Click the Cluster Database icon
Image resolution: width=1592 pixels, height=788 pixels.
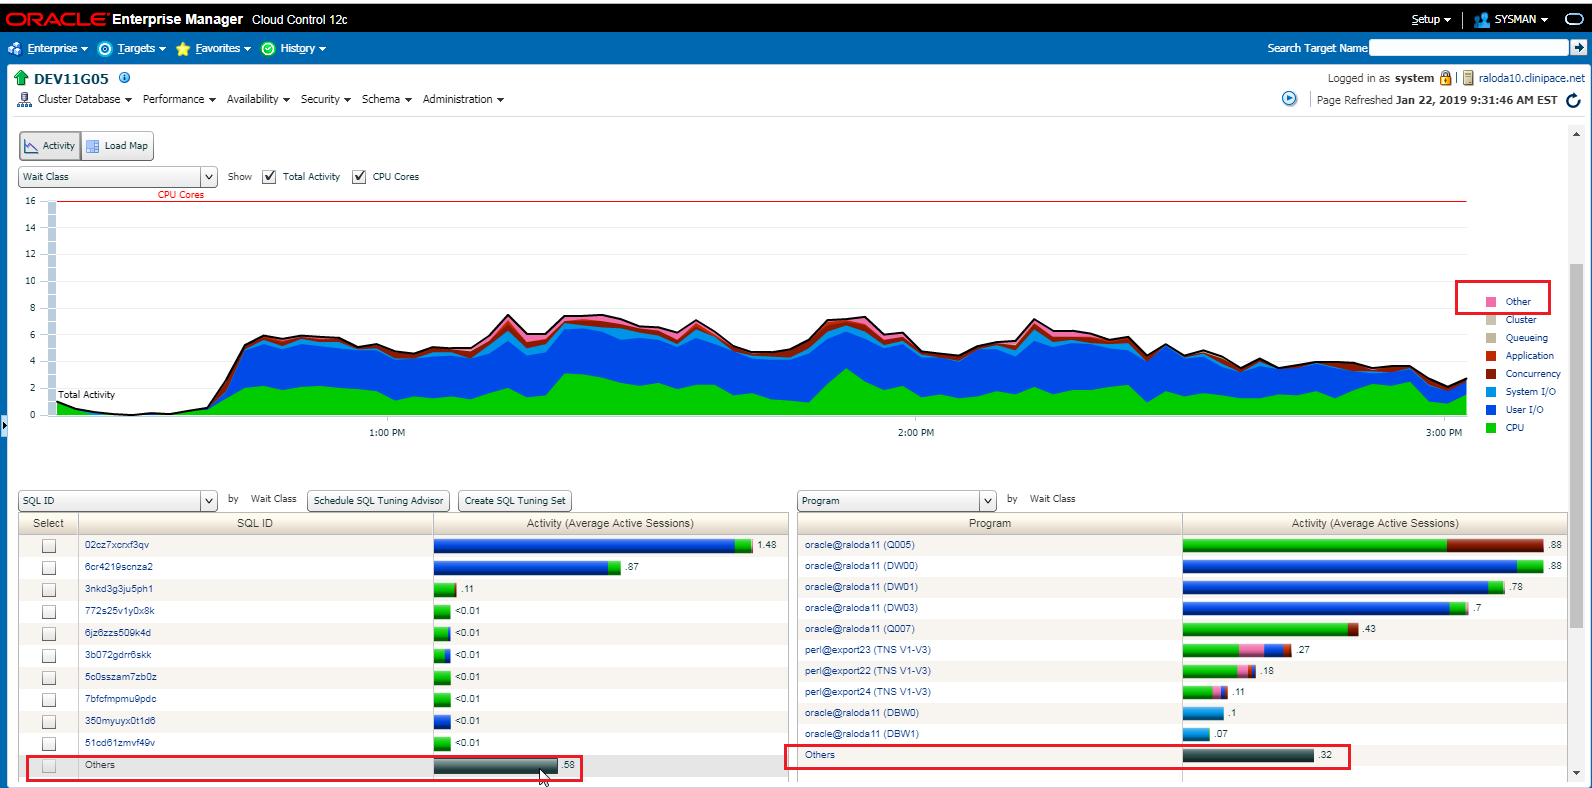point(24,99)
